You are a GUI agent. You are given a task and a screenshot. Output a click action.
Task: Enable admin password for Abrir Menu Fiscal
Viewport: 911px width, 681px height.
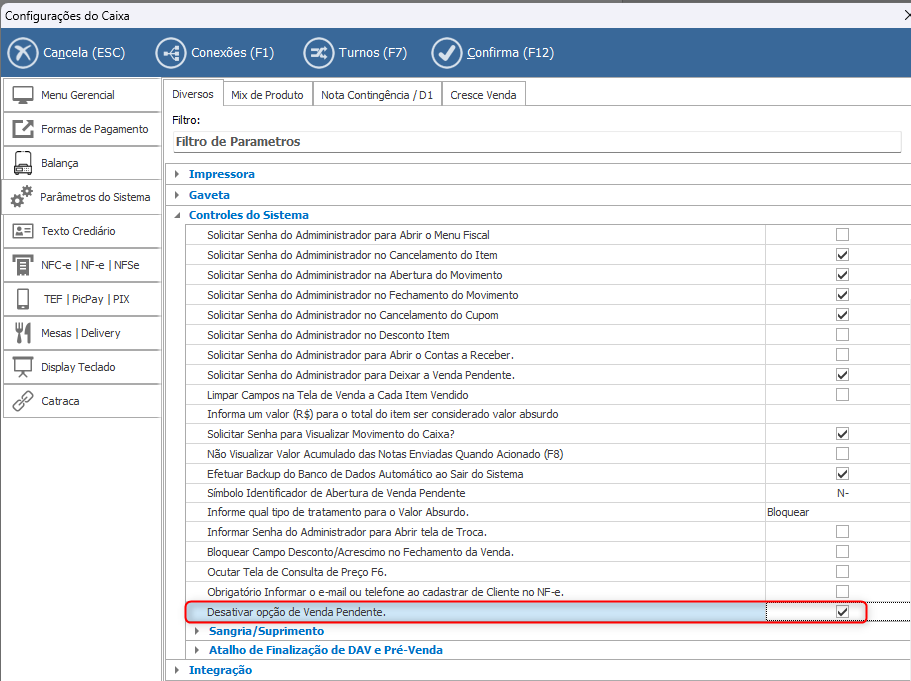point(842,235)
